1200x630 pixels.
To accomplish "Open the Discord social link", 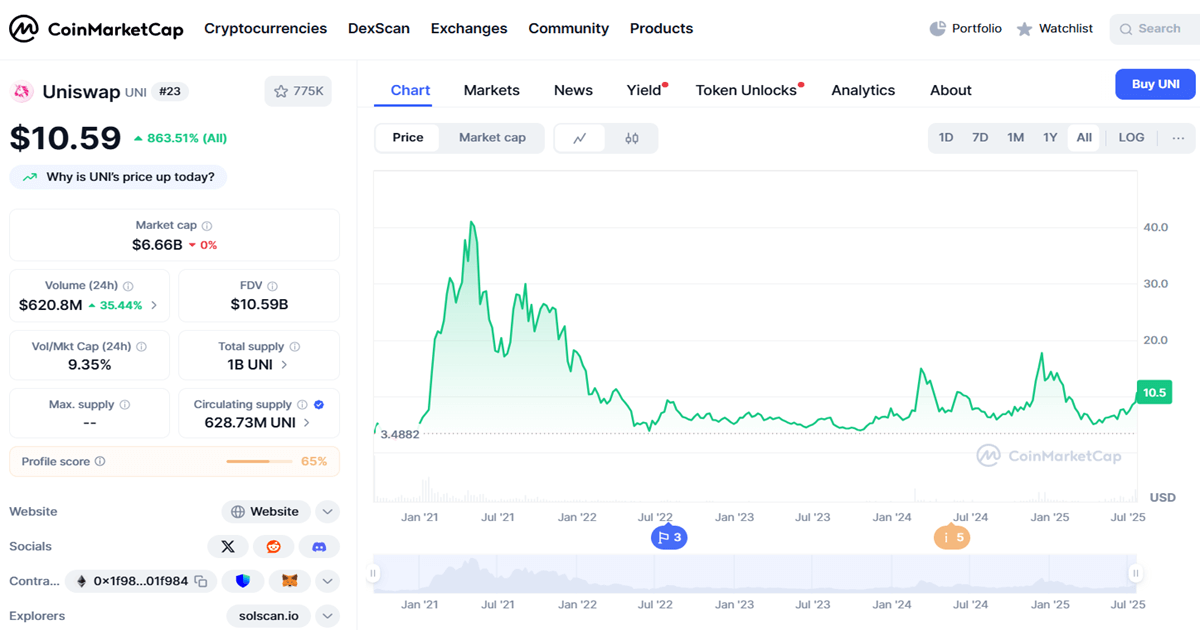I will 319,547.
